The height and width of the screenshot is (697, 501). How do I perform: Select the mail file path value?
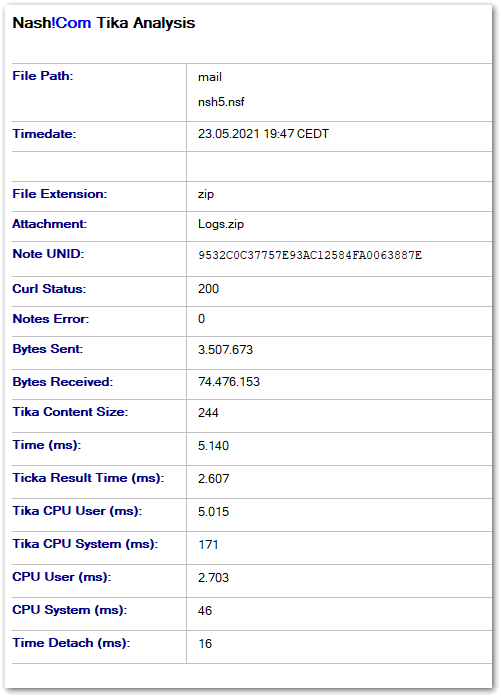[210, 77]
